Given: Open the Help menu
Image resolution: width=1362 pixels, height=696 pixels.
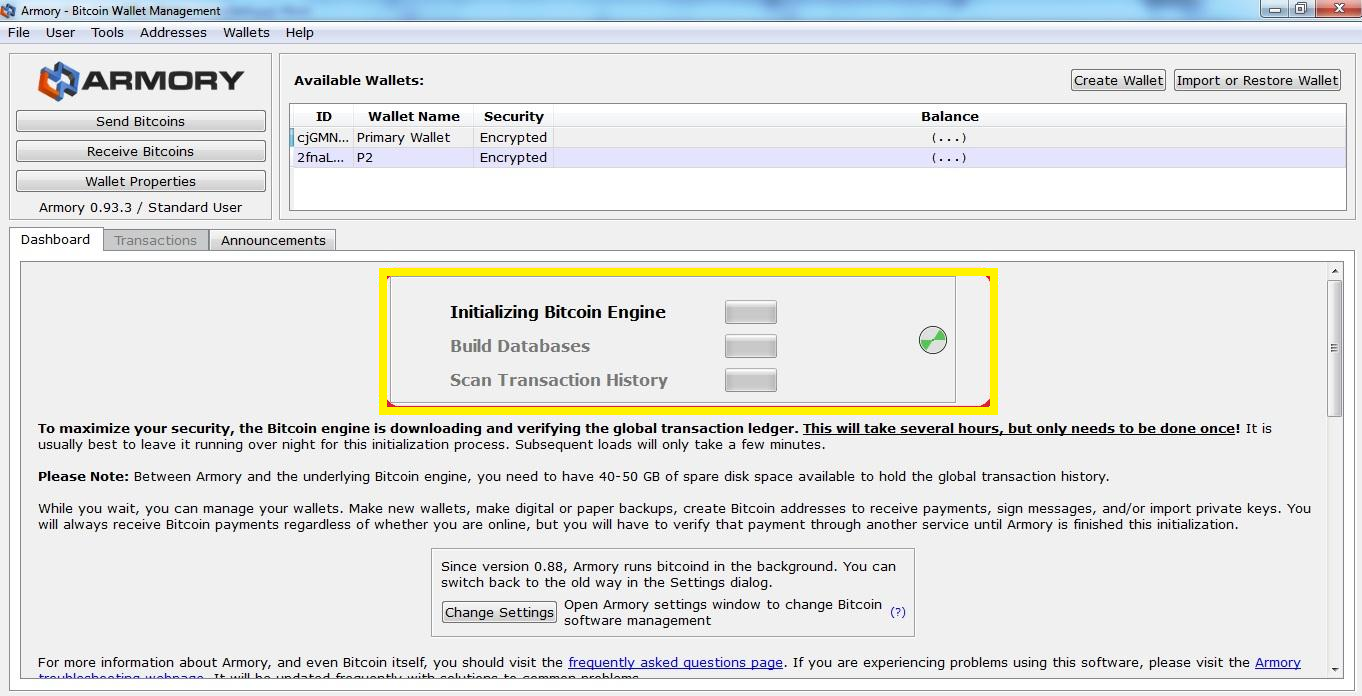Looking at the screenshot, I should [299, 32].
